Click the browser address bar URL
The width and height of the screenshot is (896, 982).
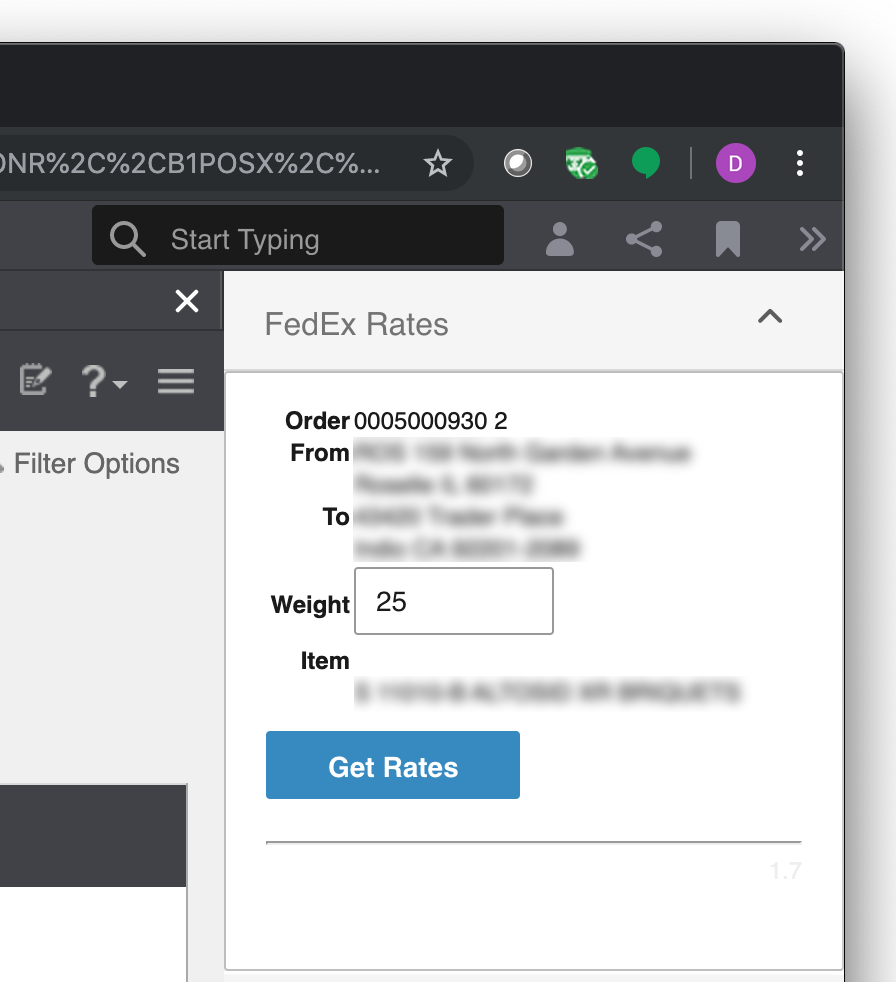click(189, 163)
